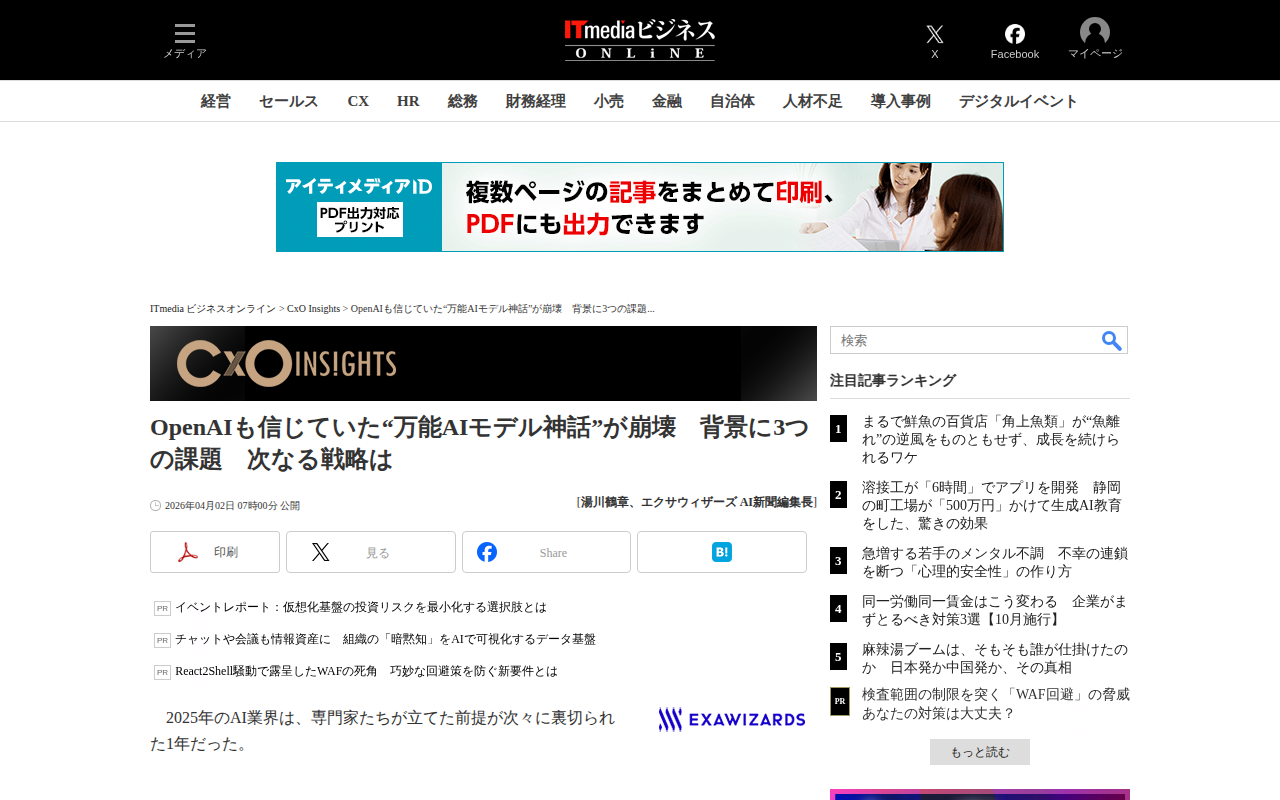The image size is (1280, 800).
Task: Select the 金融 nav tab
Action: (667, 101)
